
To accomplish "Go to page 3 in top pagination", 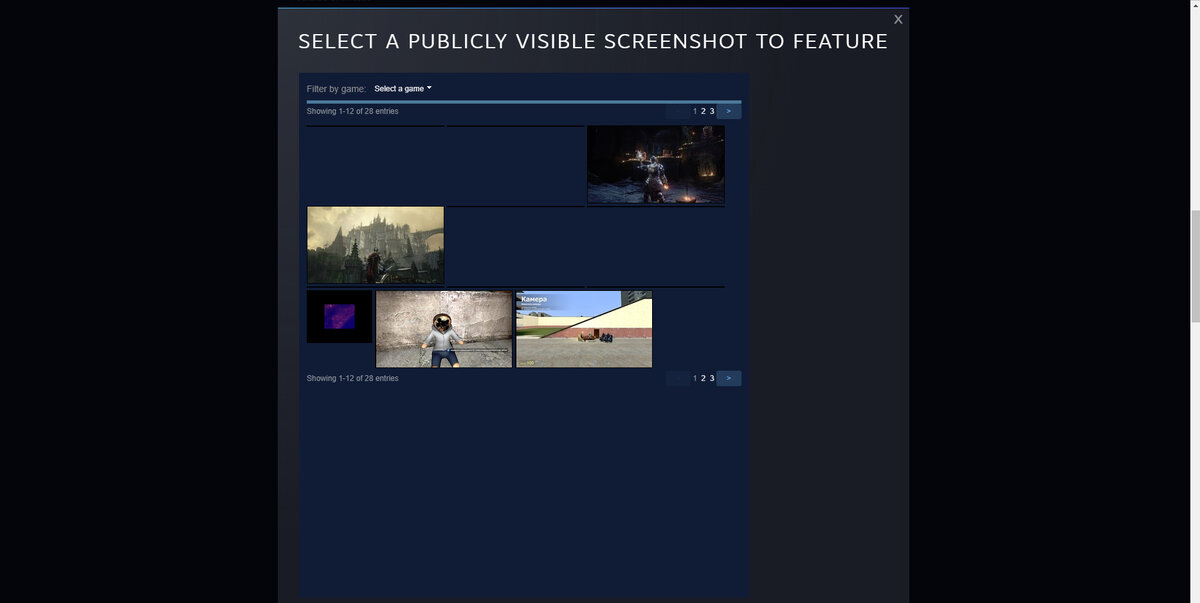I will 712,111.
